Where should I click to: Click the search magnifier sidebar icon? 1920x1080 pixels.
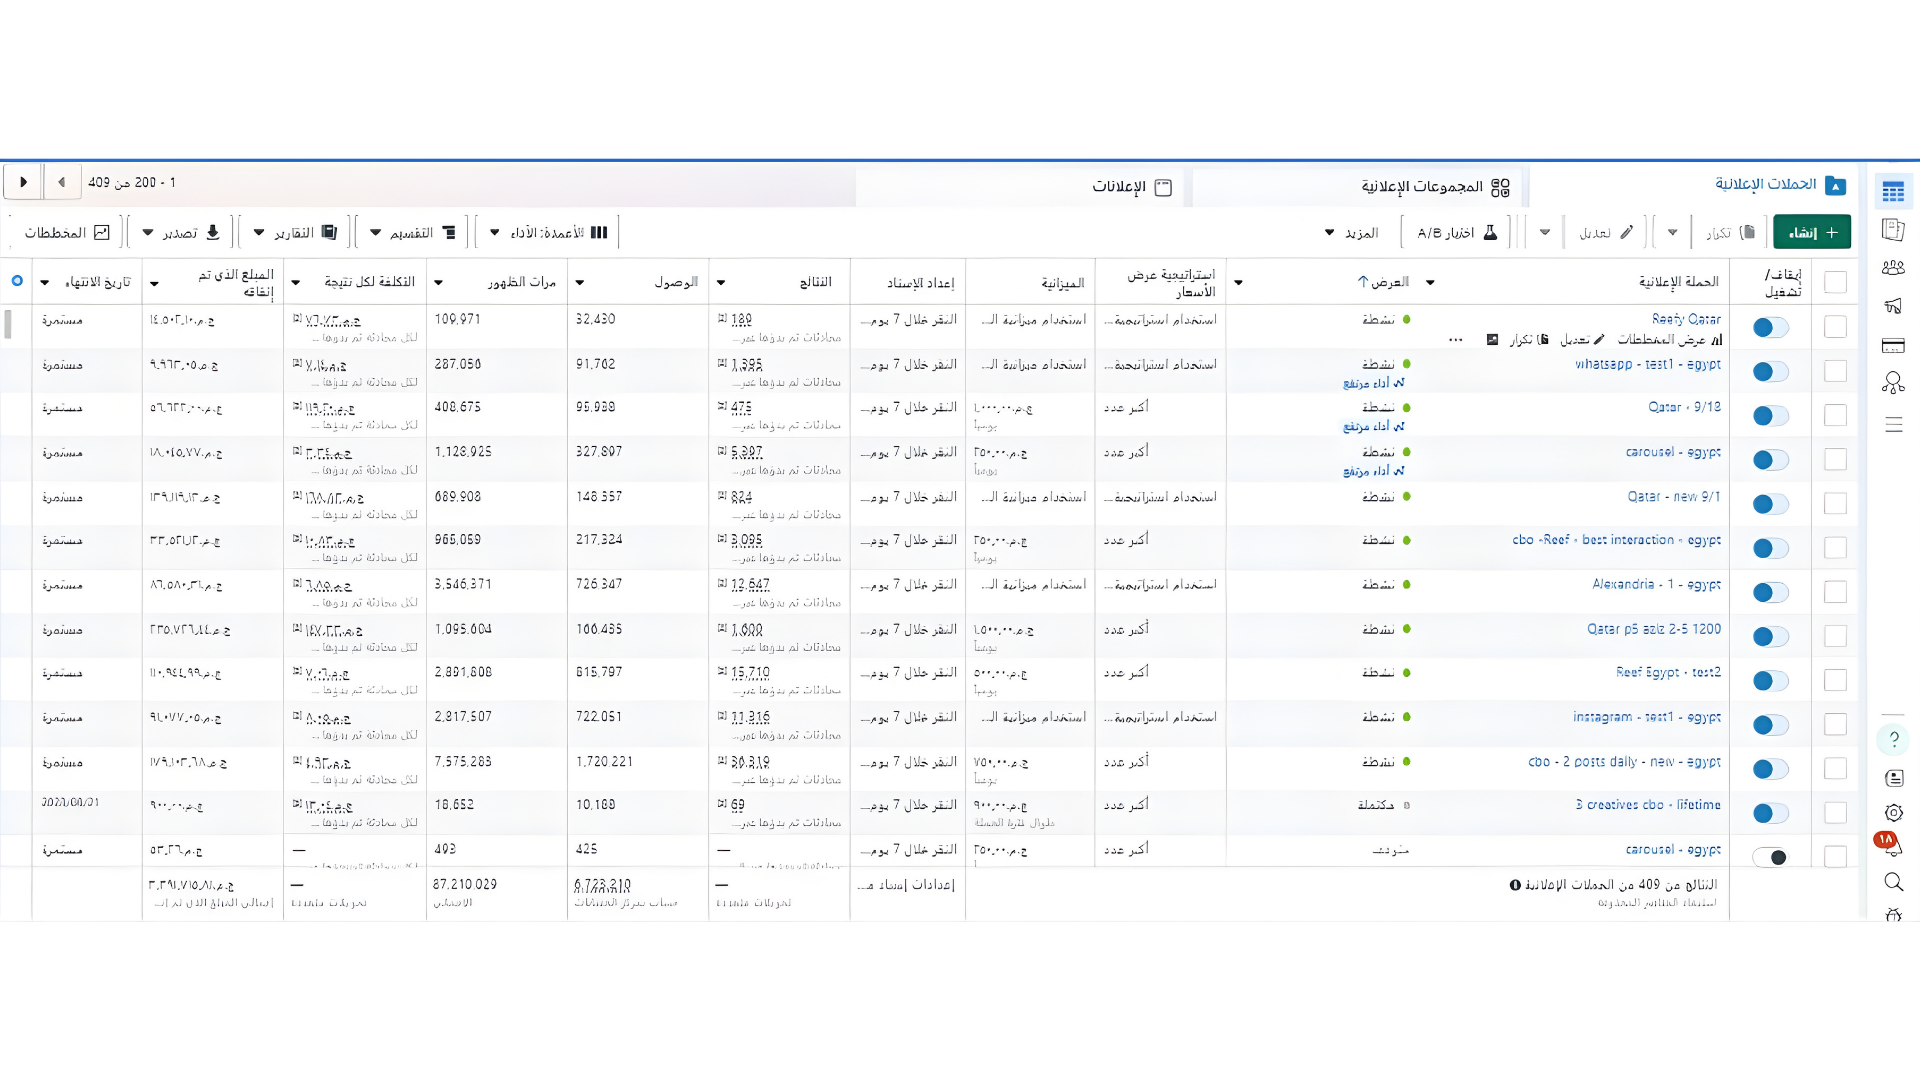tap(1893, 882)
